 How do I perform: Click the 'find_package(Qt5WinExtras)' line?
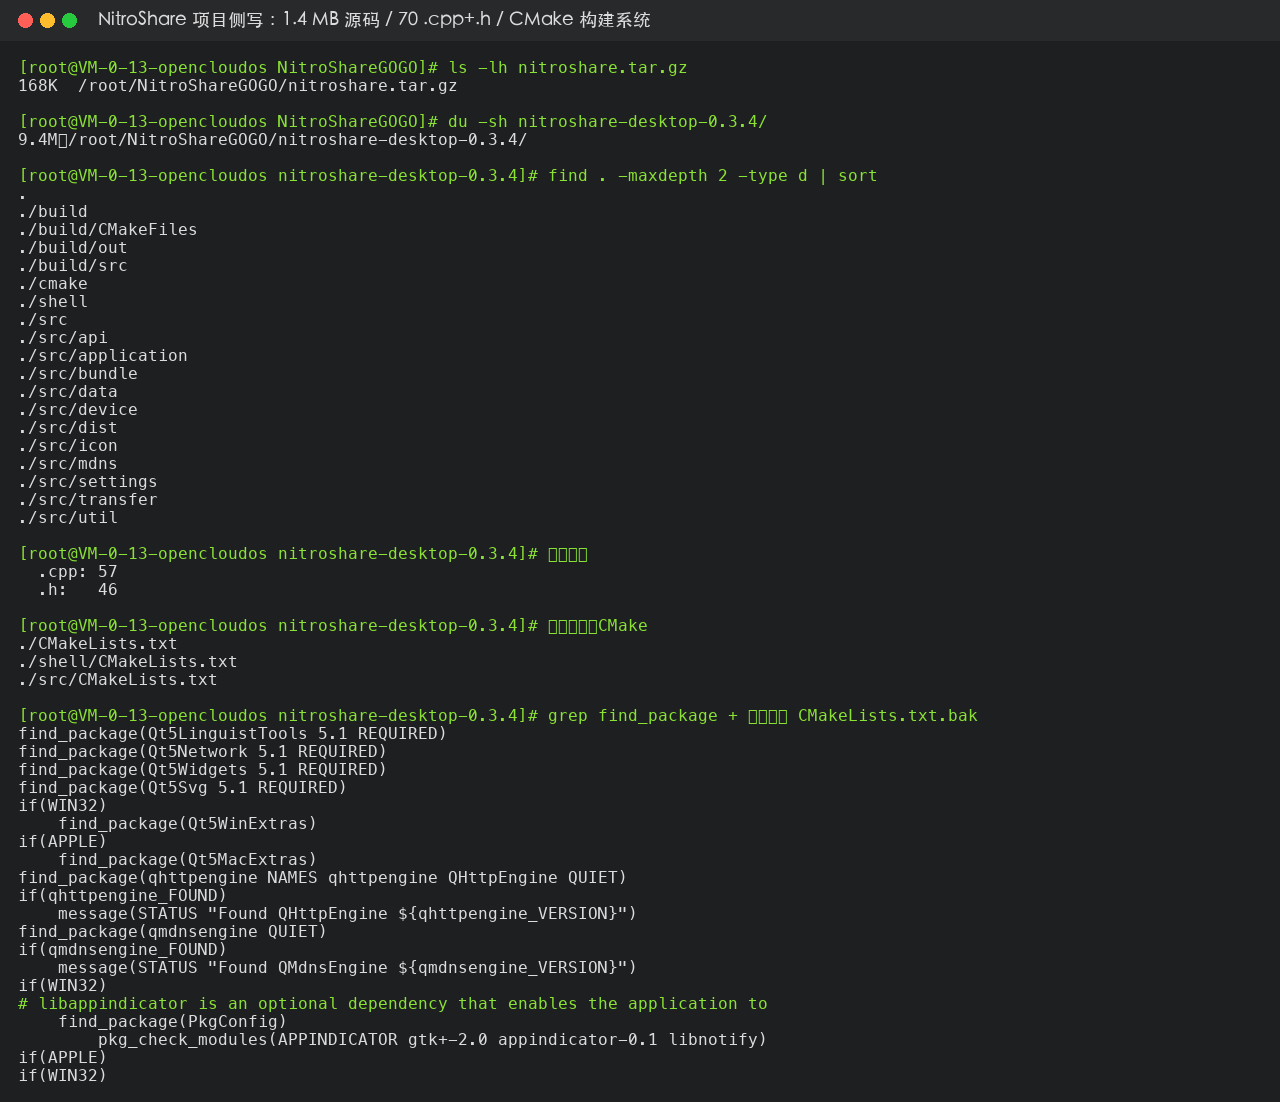coord(188,824)
